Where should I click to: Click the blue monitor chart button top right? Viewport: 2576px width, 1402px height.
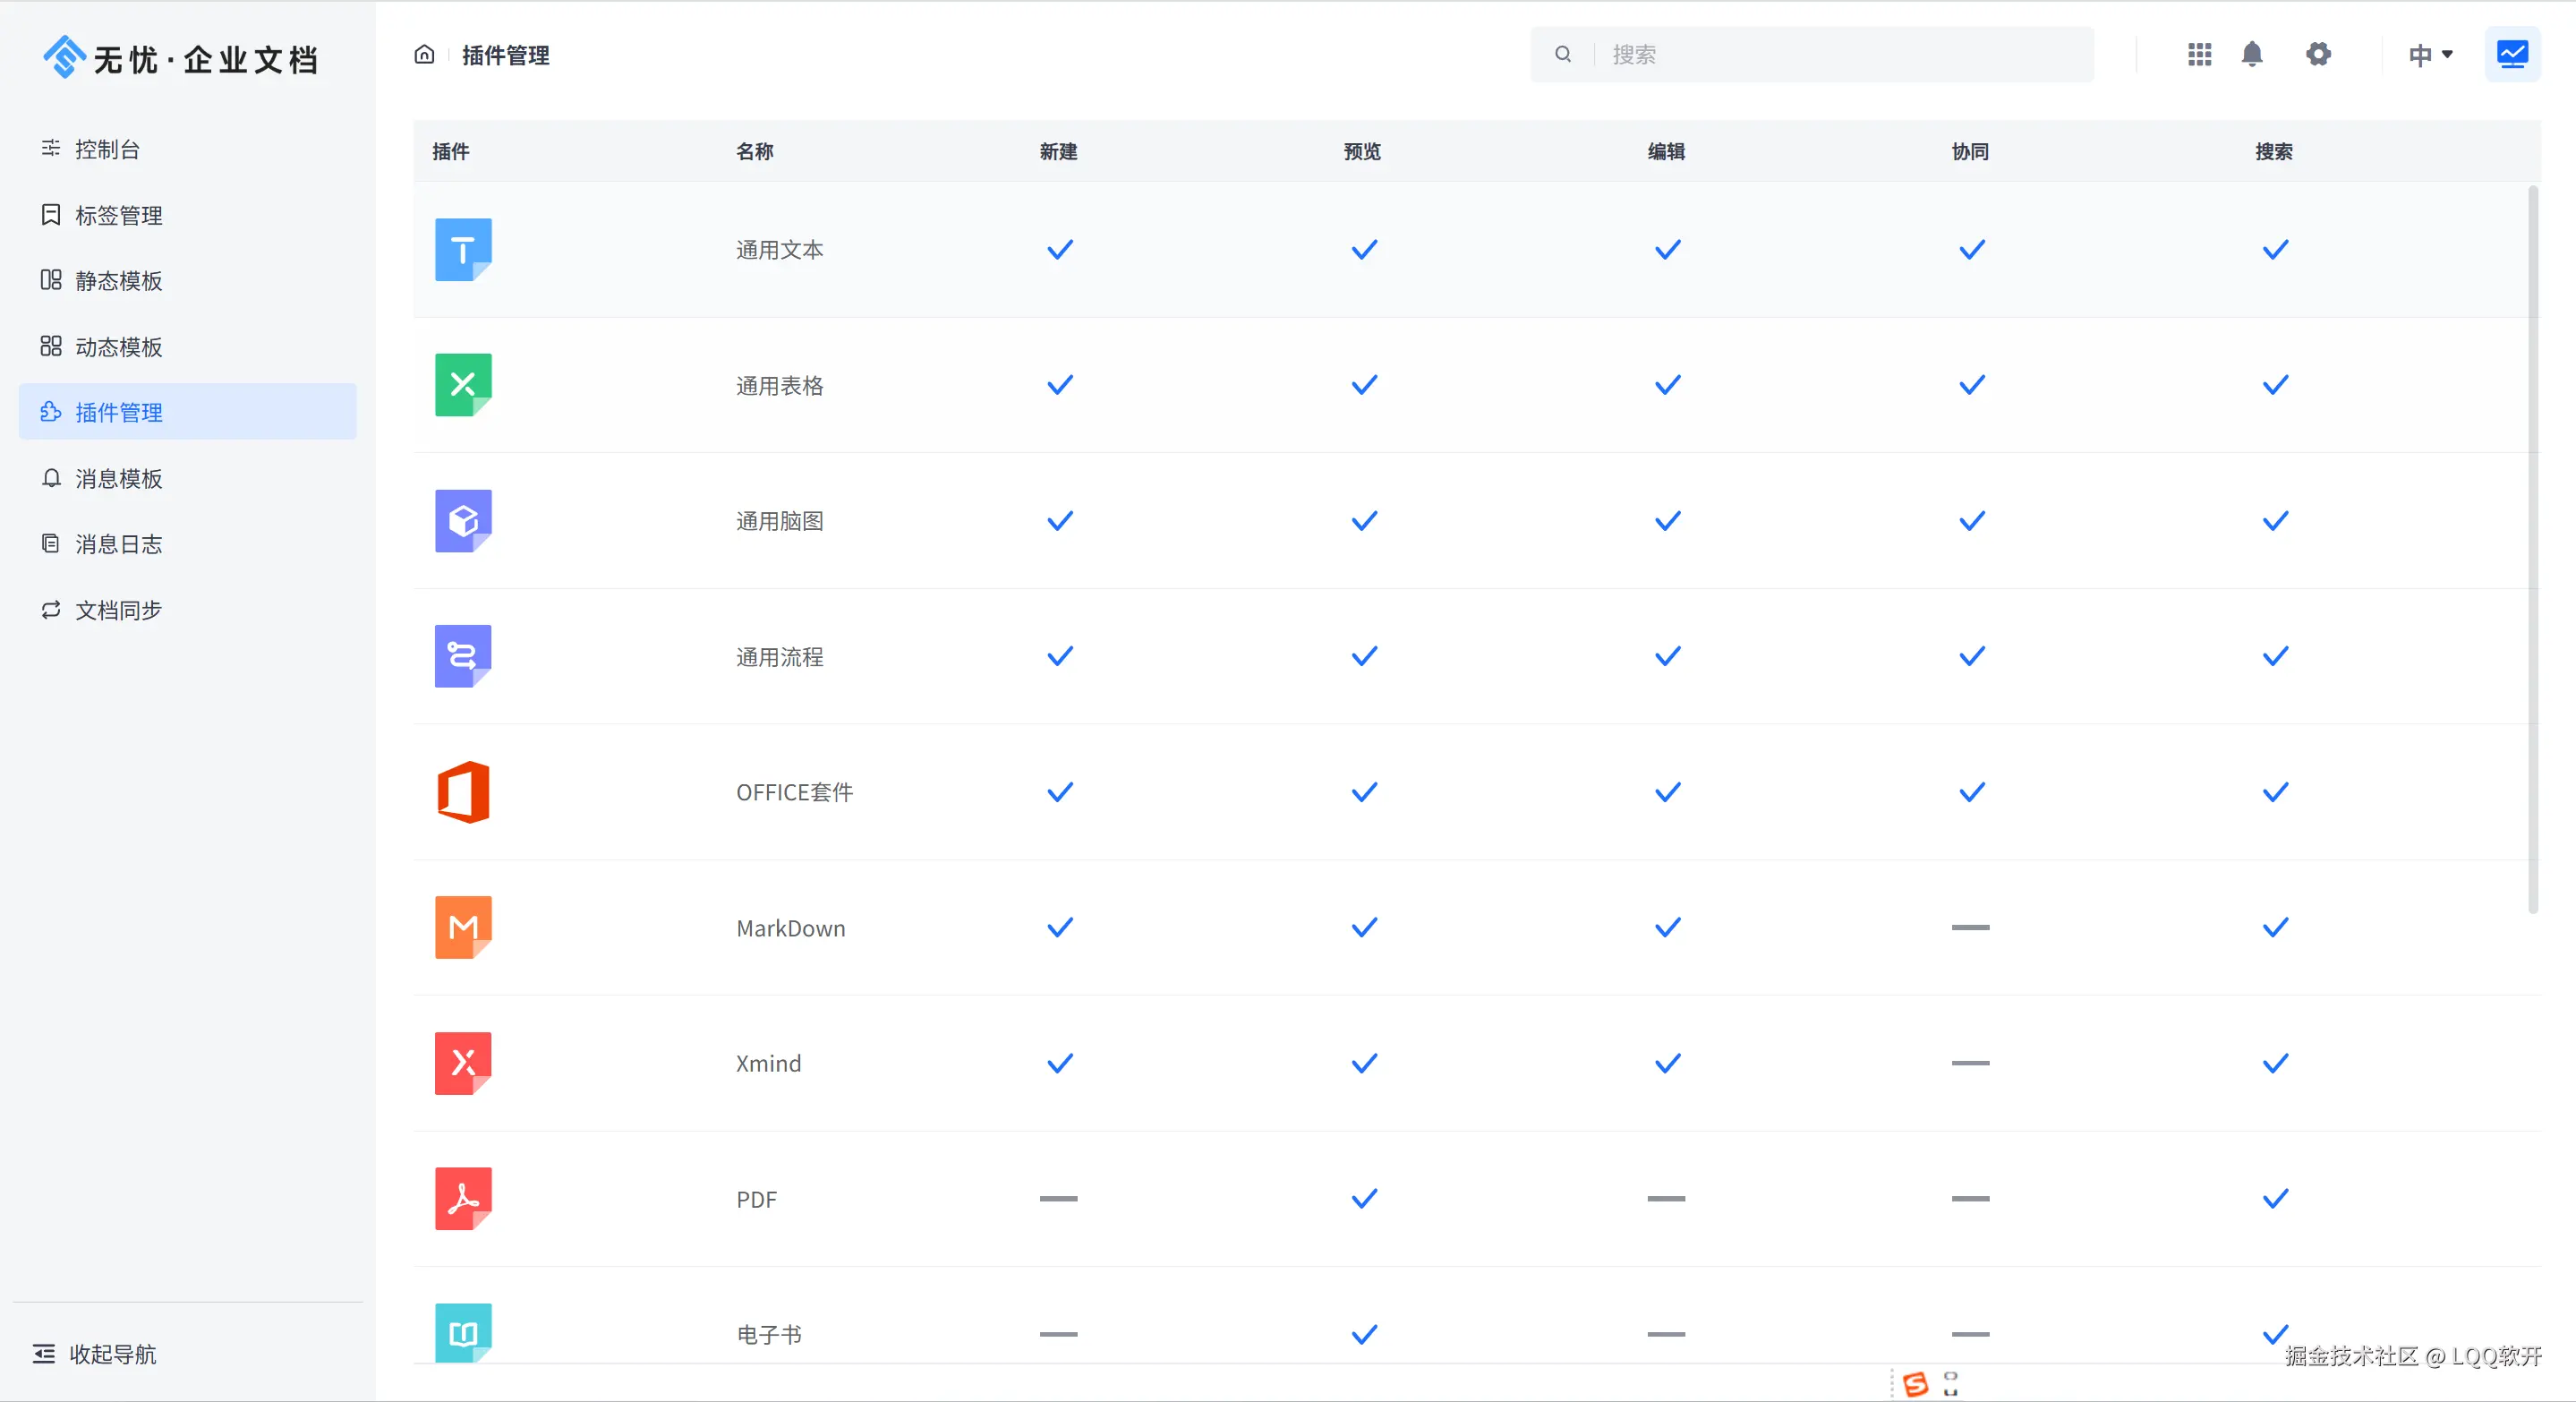[2512, 54]
